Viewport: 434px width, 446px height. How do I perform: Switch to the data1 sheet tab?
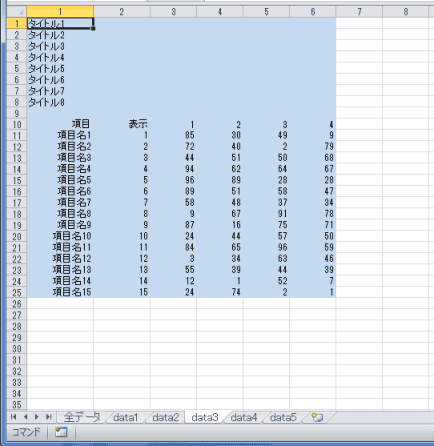[126, 417]
